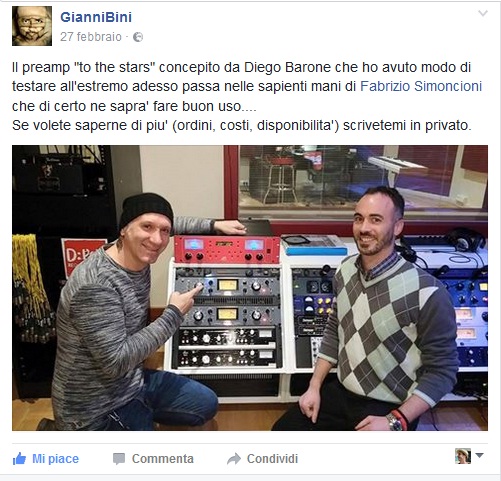Click the Commenta speech bubble icon
501x481 pixels.
(119, 459)
